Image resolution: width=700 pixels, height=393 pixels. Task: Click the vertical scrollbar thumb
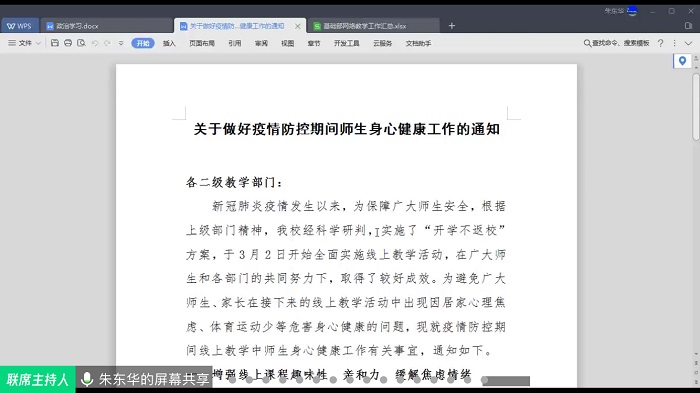(696, 107)
